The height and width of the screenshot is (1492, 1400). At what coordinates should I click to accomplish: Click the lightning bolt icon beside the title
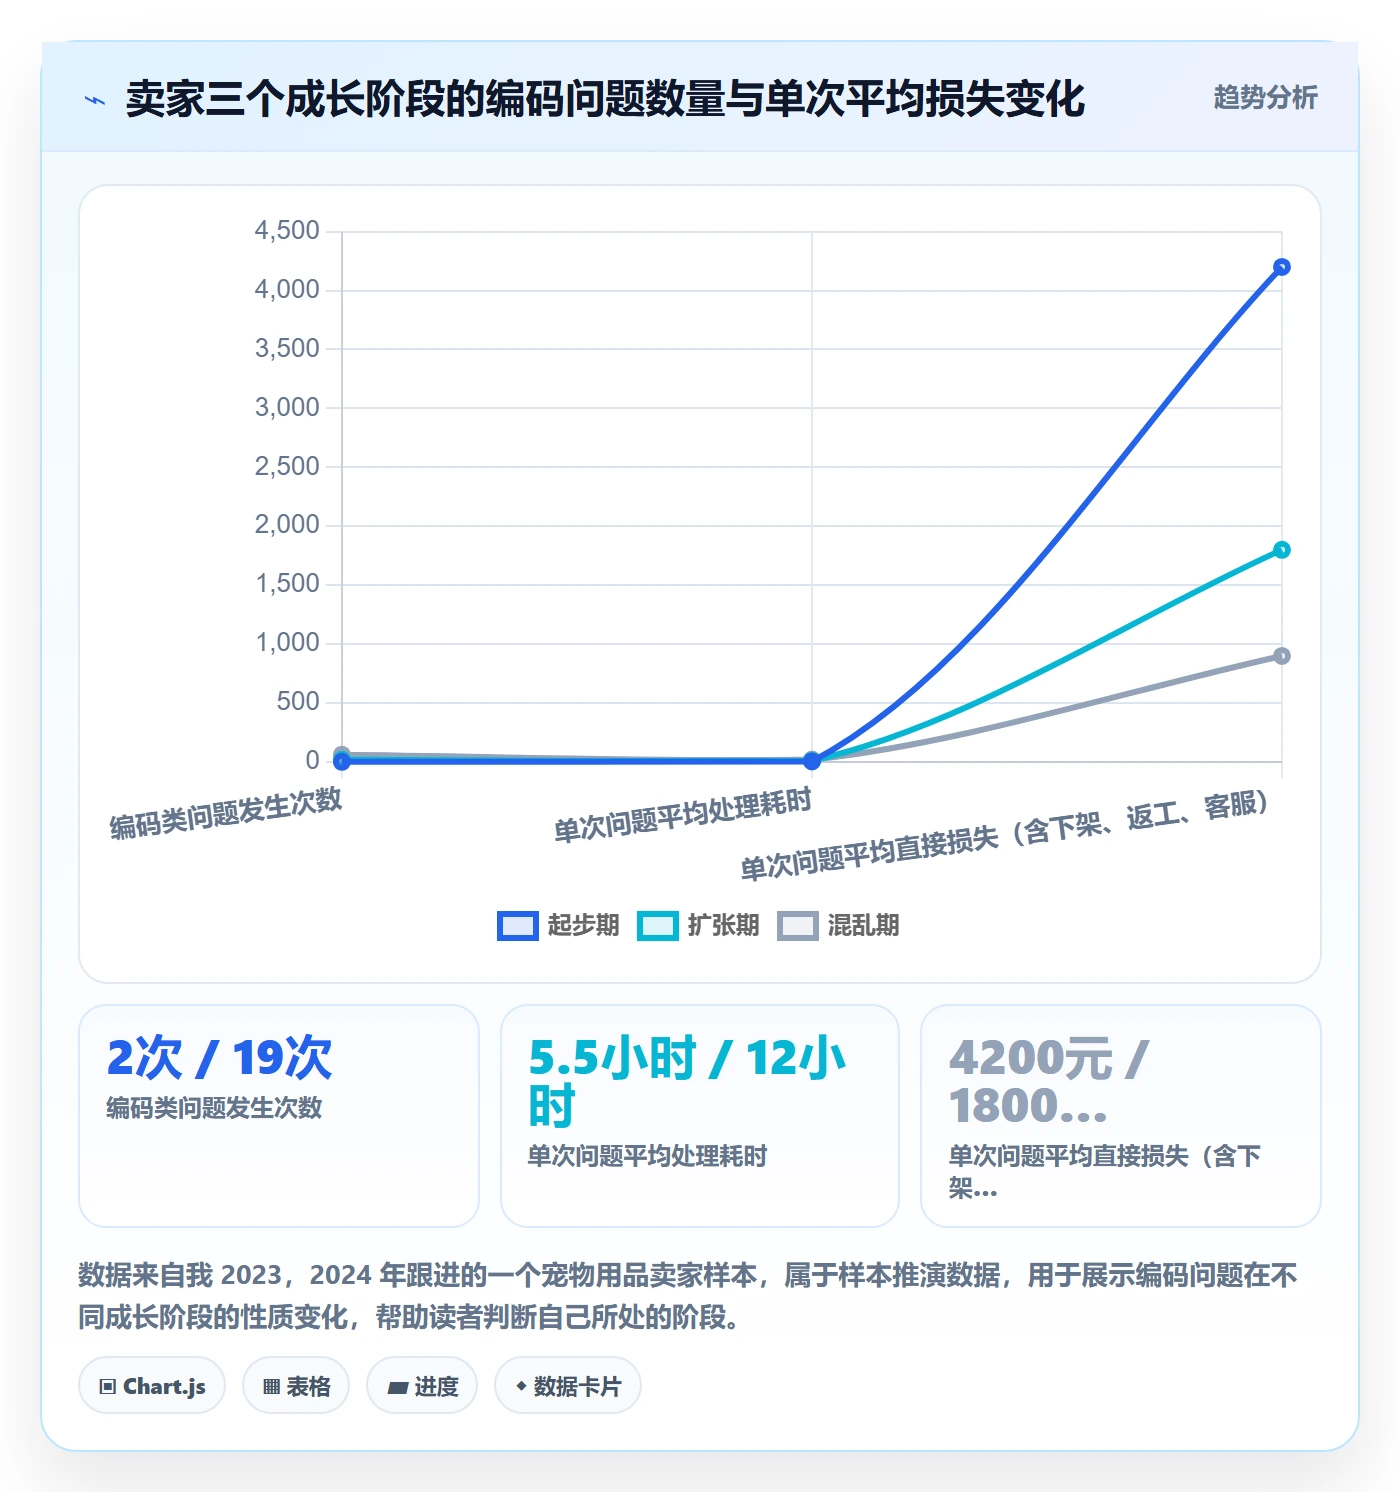pyautogui.click(x=95, y=100)
